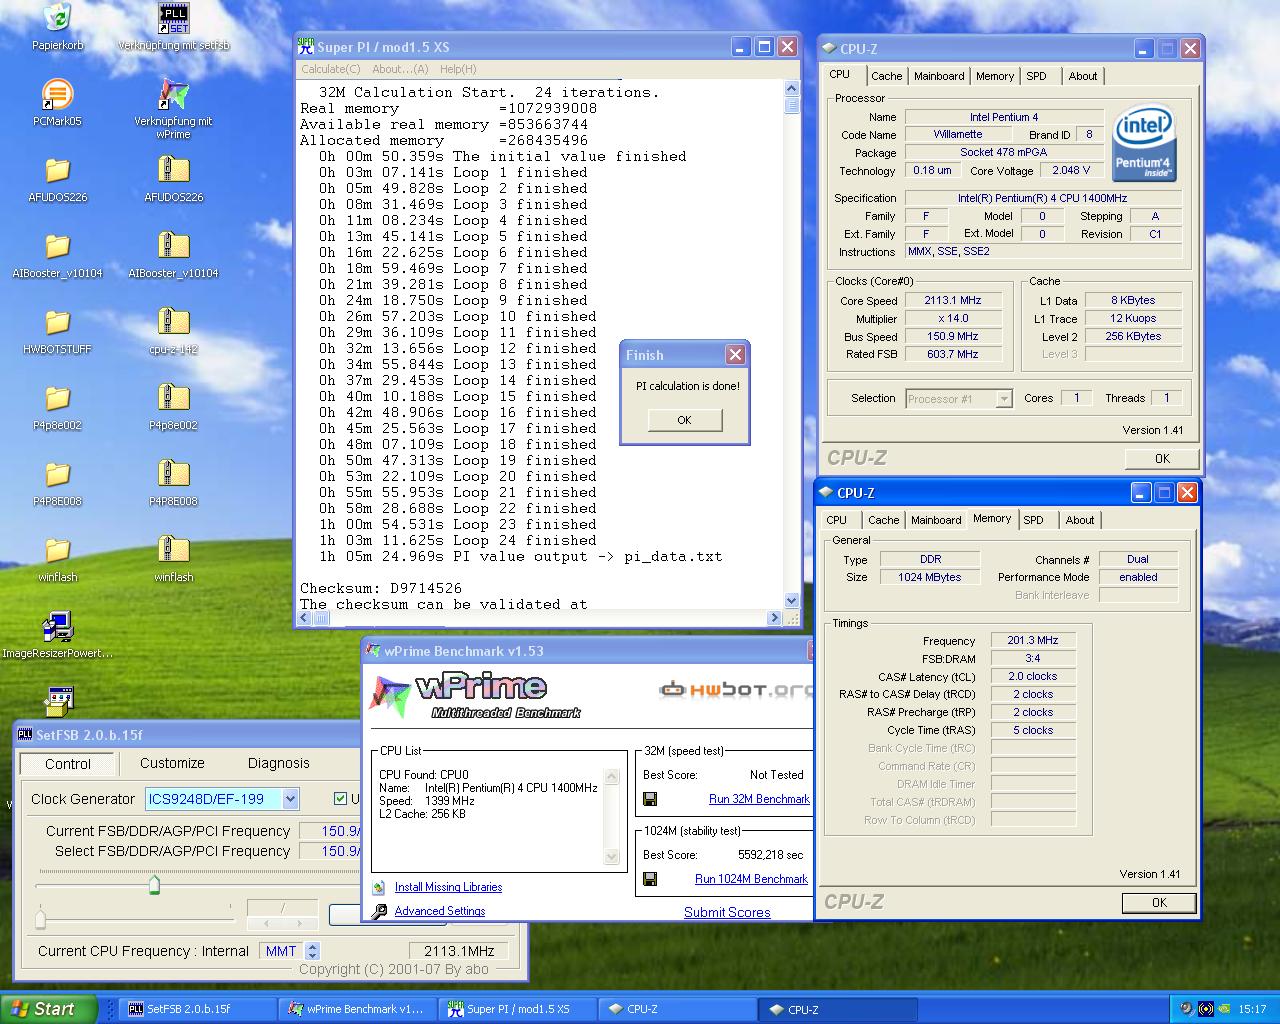Screen dimensions: 1280x1024
Task: Click the Super PI horizontal scrollbar right arrow
Action: coord(774,618)
